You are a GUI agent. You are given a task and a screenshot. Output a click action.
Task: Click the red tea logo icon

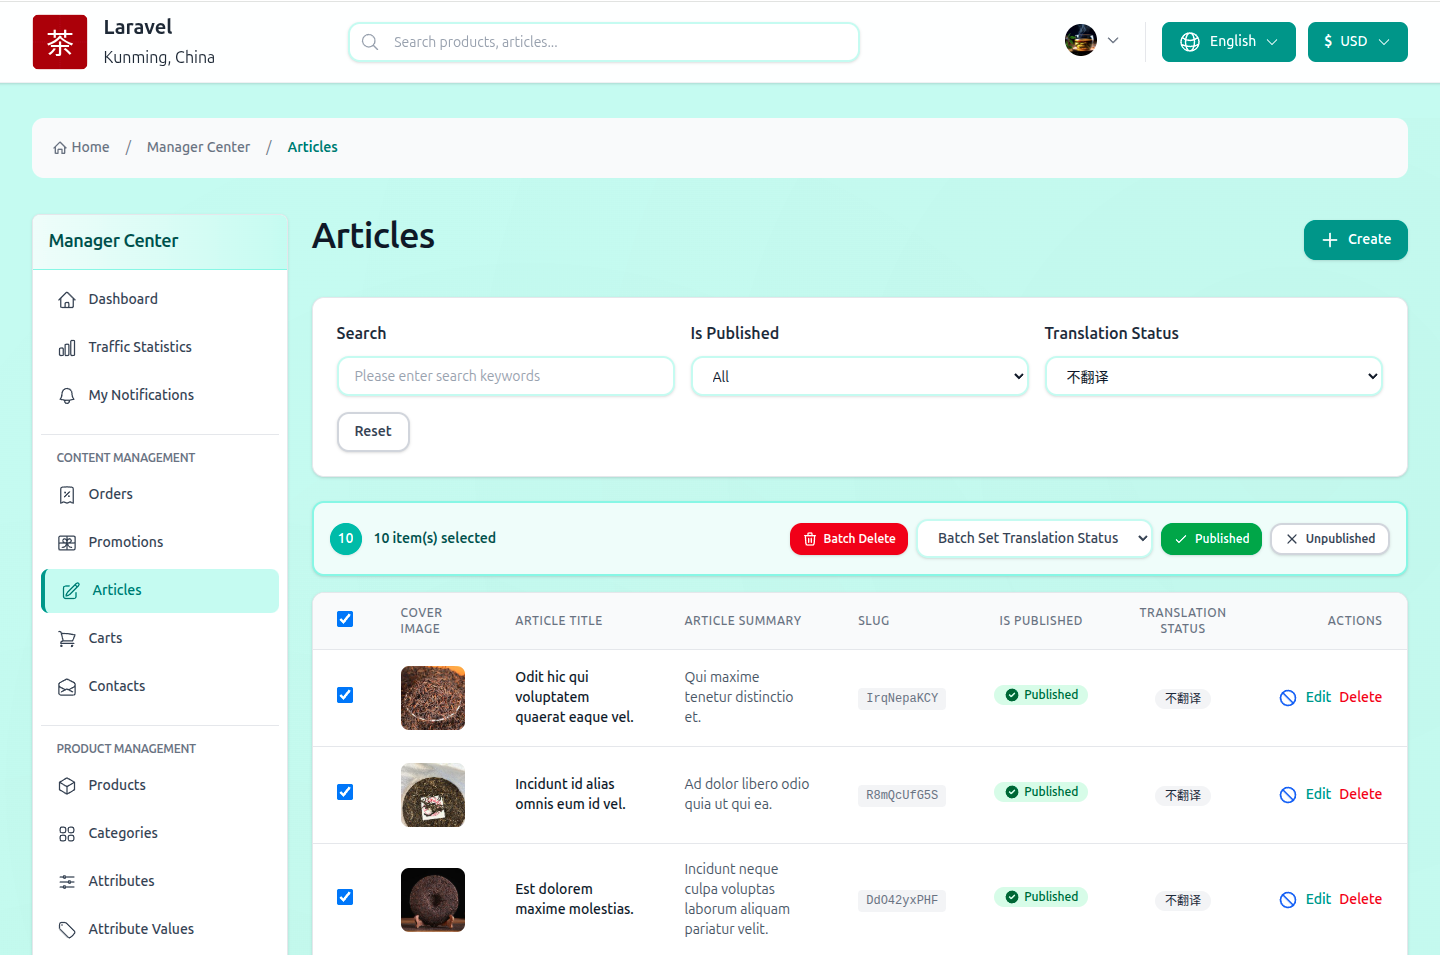[60, 42]
